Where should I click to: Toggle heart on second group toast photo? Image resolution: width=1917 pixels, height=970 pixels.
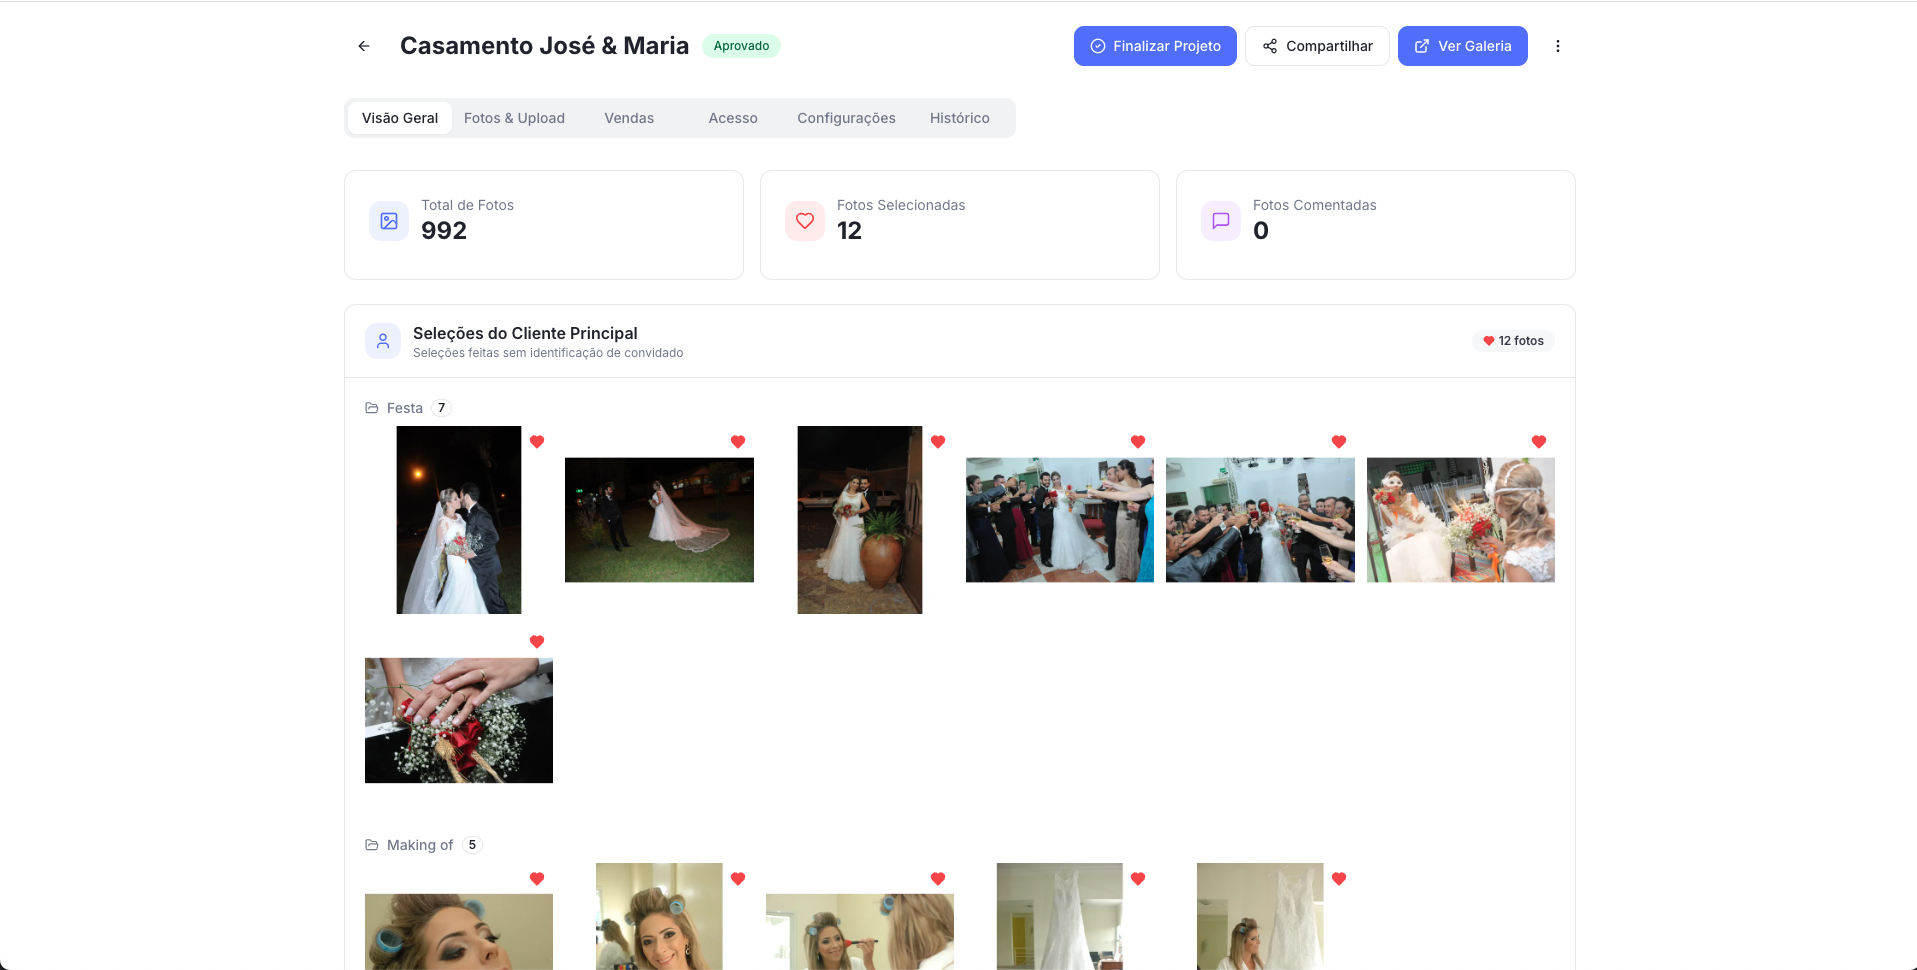(x=1339, y=442)
